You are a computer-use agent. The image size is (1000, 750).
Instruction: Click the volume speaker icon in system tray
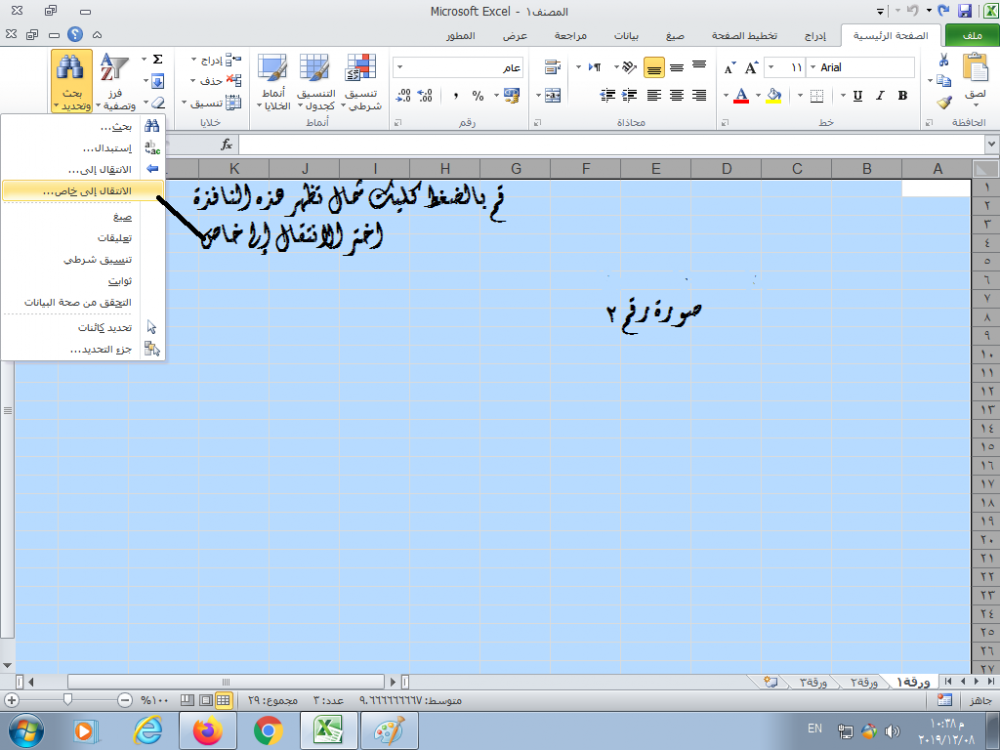tap(892, 731)
